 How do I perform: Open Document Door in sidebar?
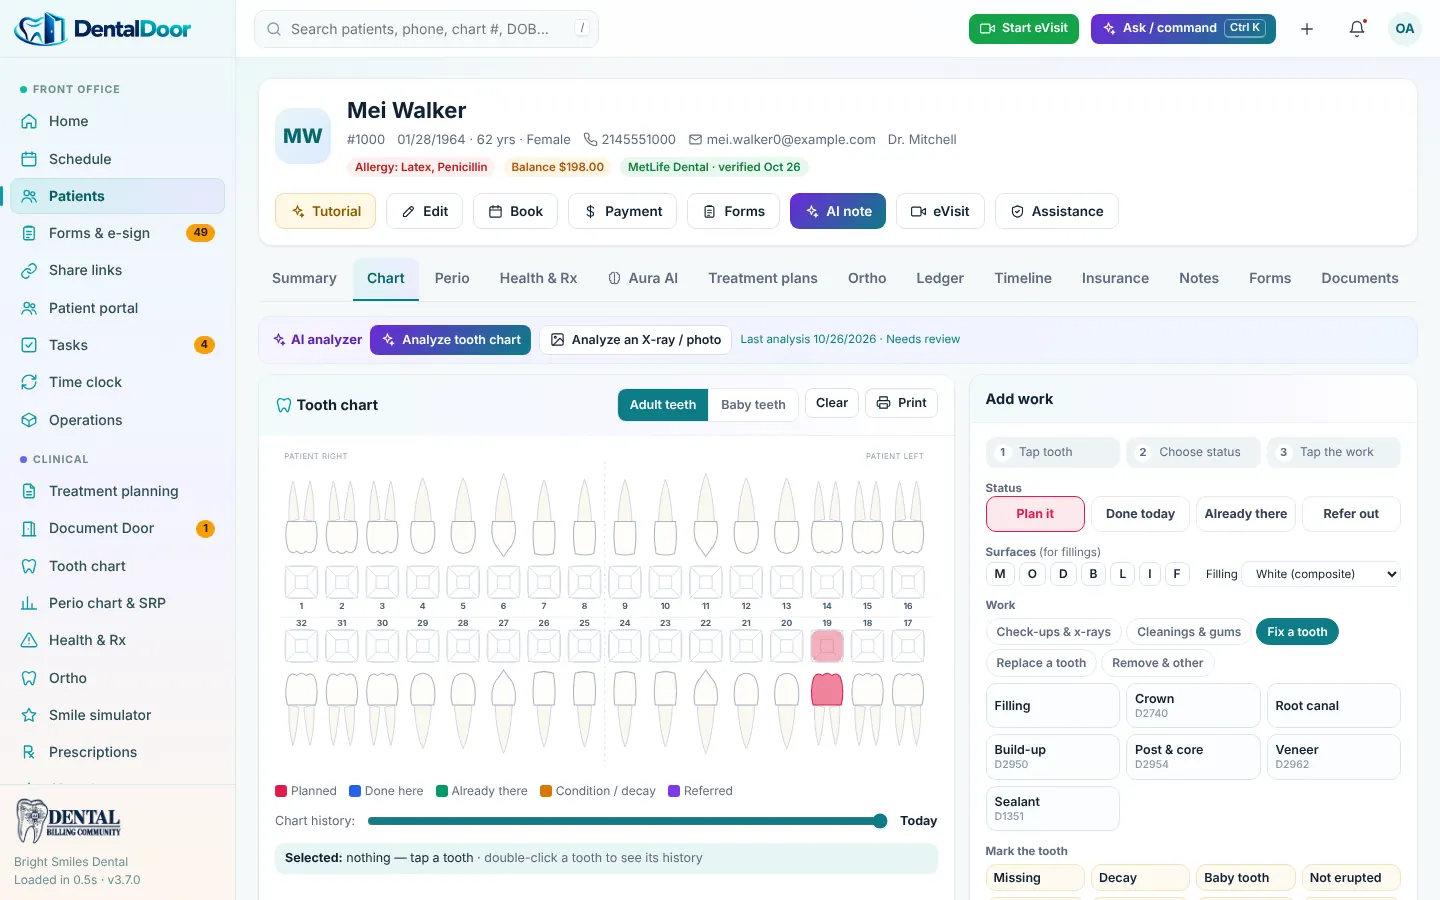117,528
